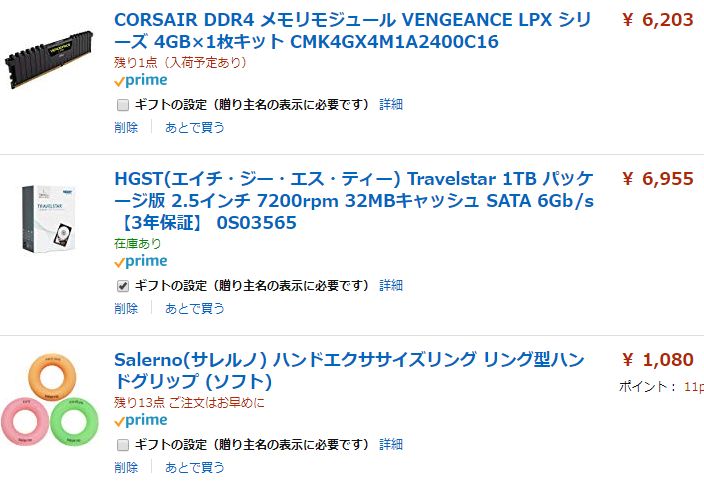Image resolution: width=704 pixels, height=483 pixels.
Task: Click the Prime logo under HGST Travelstar
Action: click(141, 261)
